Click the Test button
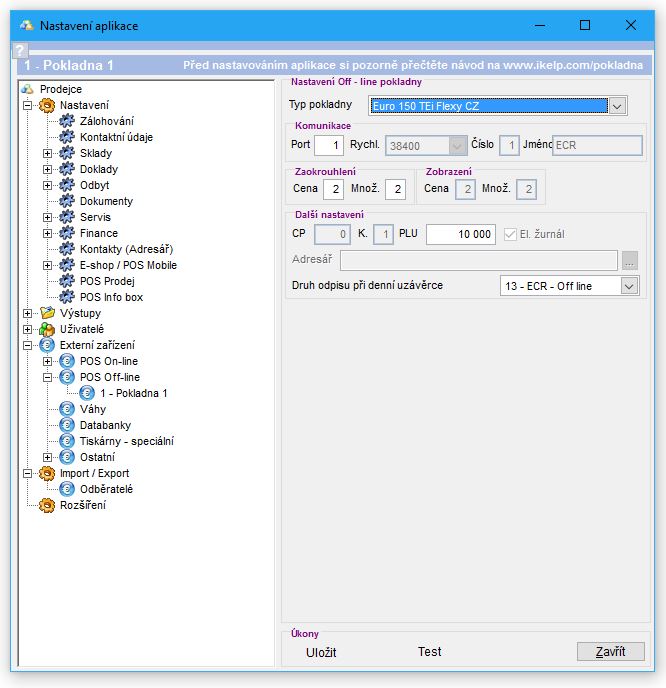666x688 pixels. (x=429, y=652)
